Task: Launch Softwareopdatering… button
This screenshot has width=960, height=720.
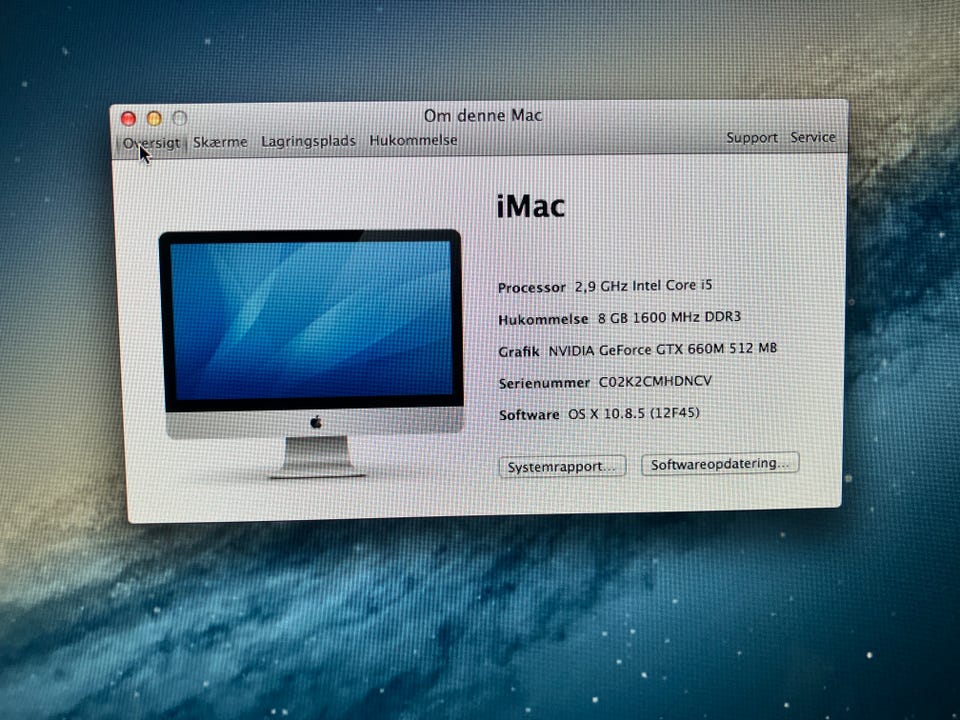Action: pos(720,463)
